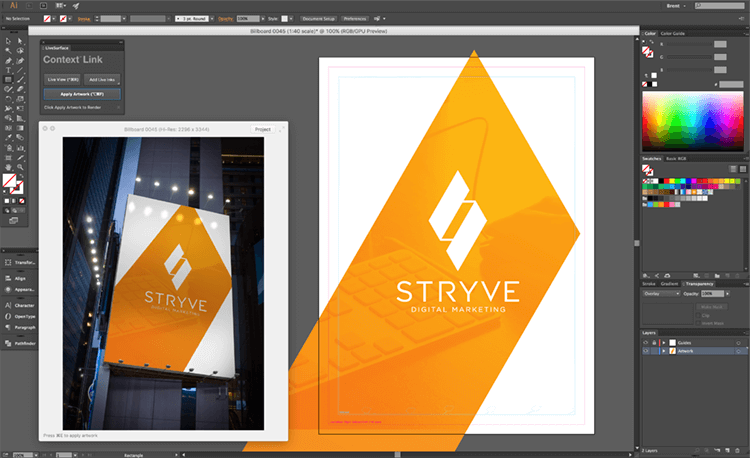
Task: Select the Eyedropper tool
Action: [8, 138]
